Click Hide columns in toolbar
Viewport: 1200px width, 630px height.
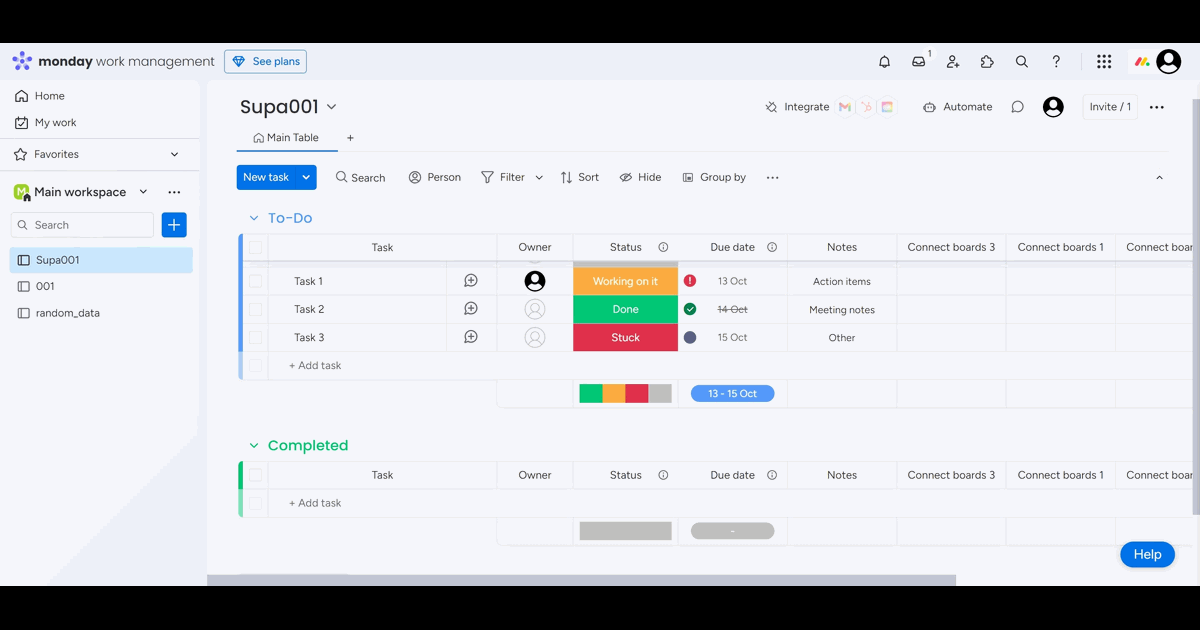pyautogui.click(x=640, y=177)
